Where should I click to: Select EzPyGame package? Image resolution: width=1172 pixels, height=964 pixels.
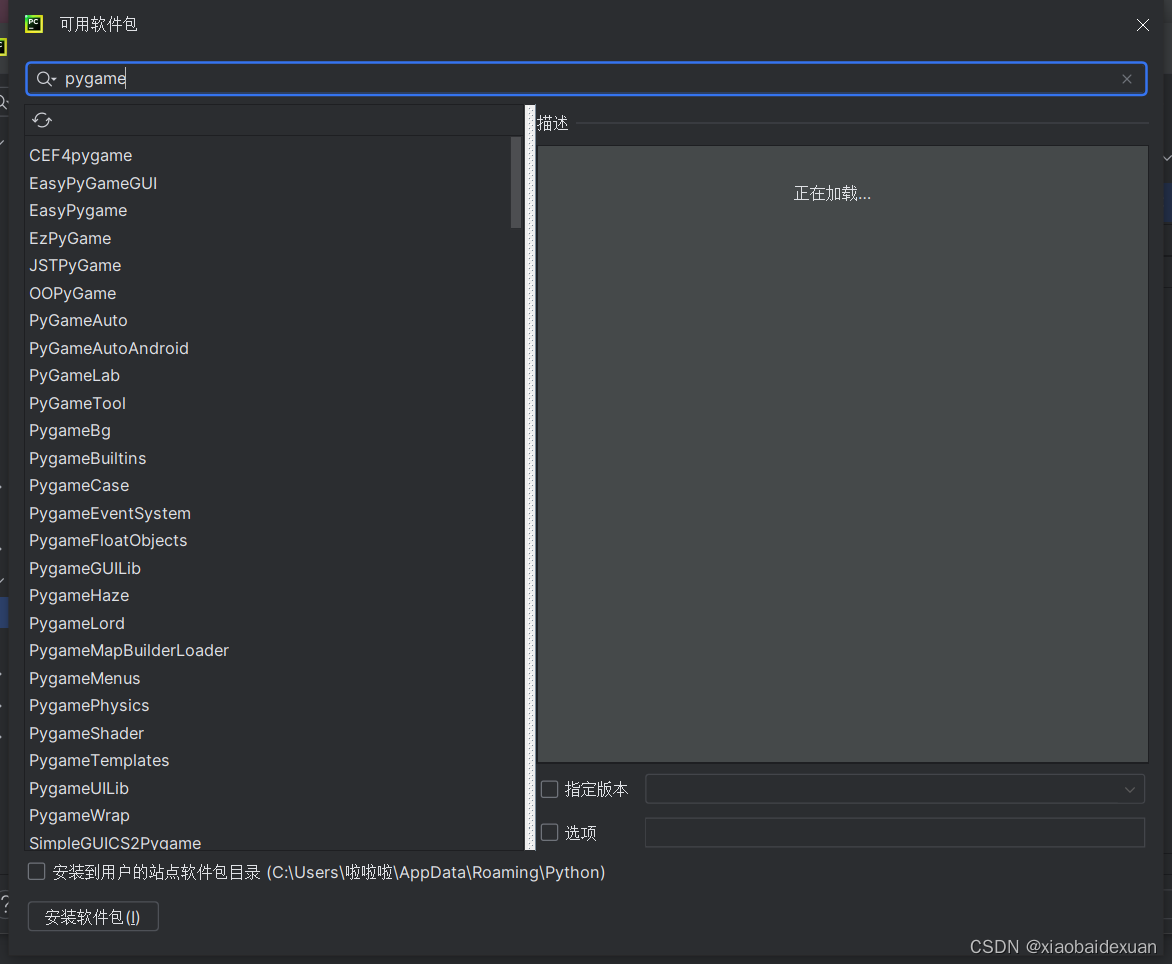70,238
